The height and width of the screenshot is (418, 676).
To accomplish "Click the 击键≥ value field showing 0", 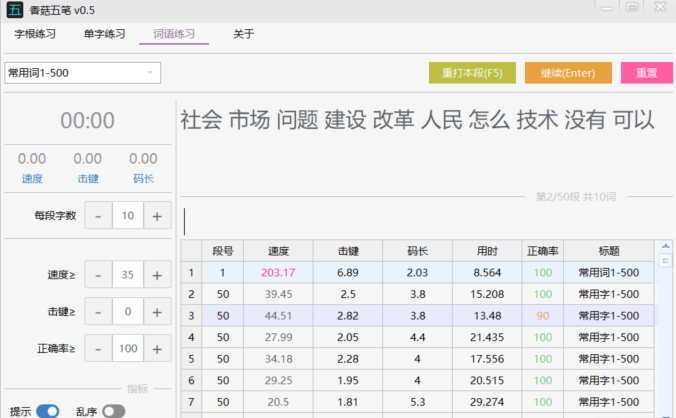I will click(128, 312).
